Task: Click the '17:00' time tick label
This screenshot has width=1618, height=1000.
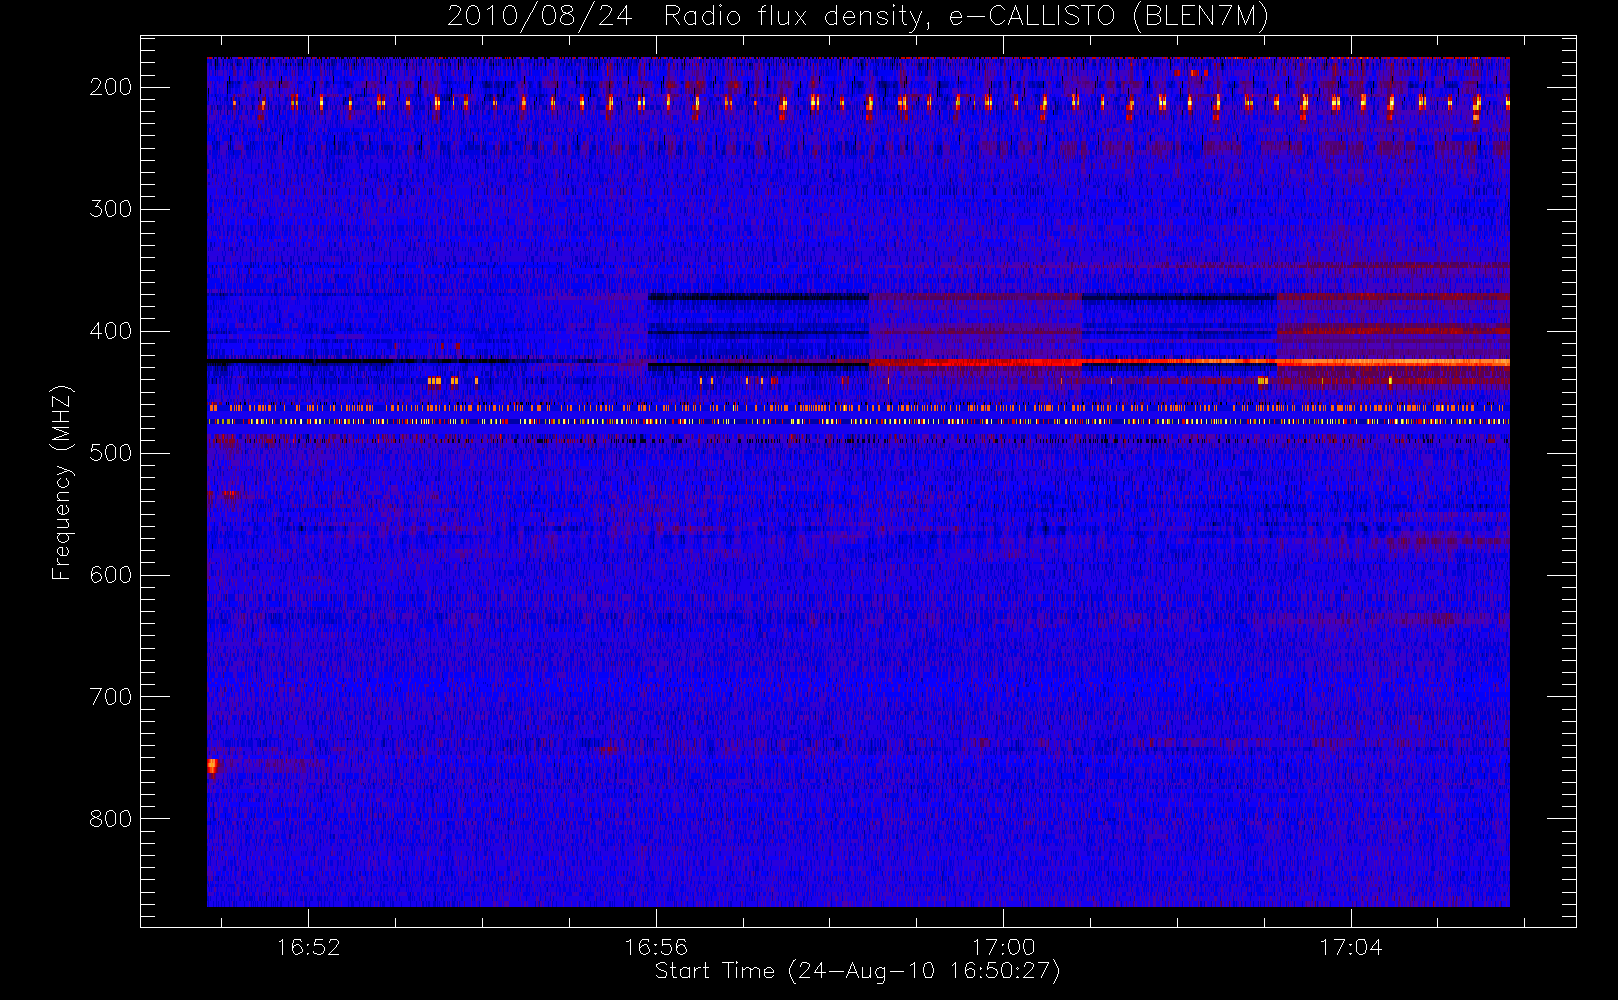Action: (x=1003, y=947)
